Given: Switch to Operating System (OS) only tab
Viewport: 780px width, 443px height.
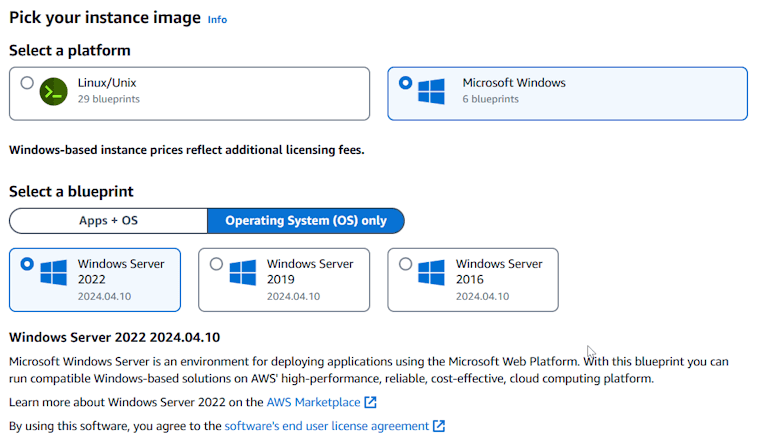Looking at the screenshot, I should coord(306,221).
